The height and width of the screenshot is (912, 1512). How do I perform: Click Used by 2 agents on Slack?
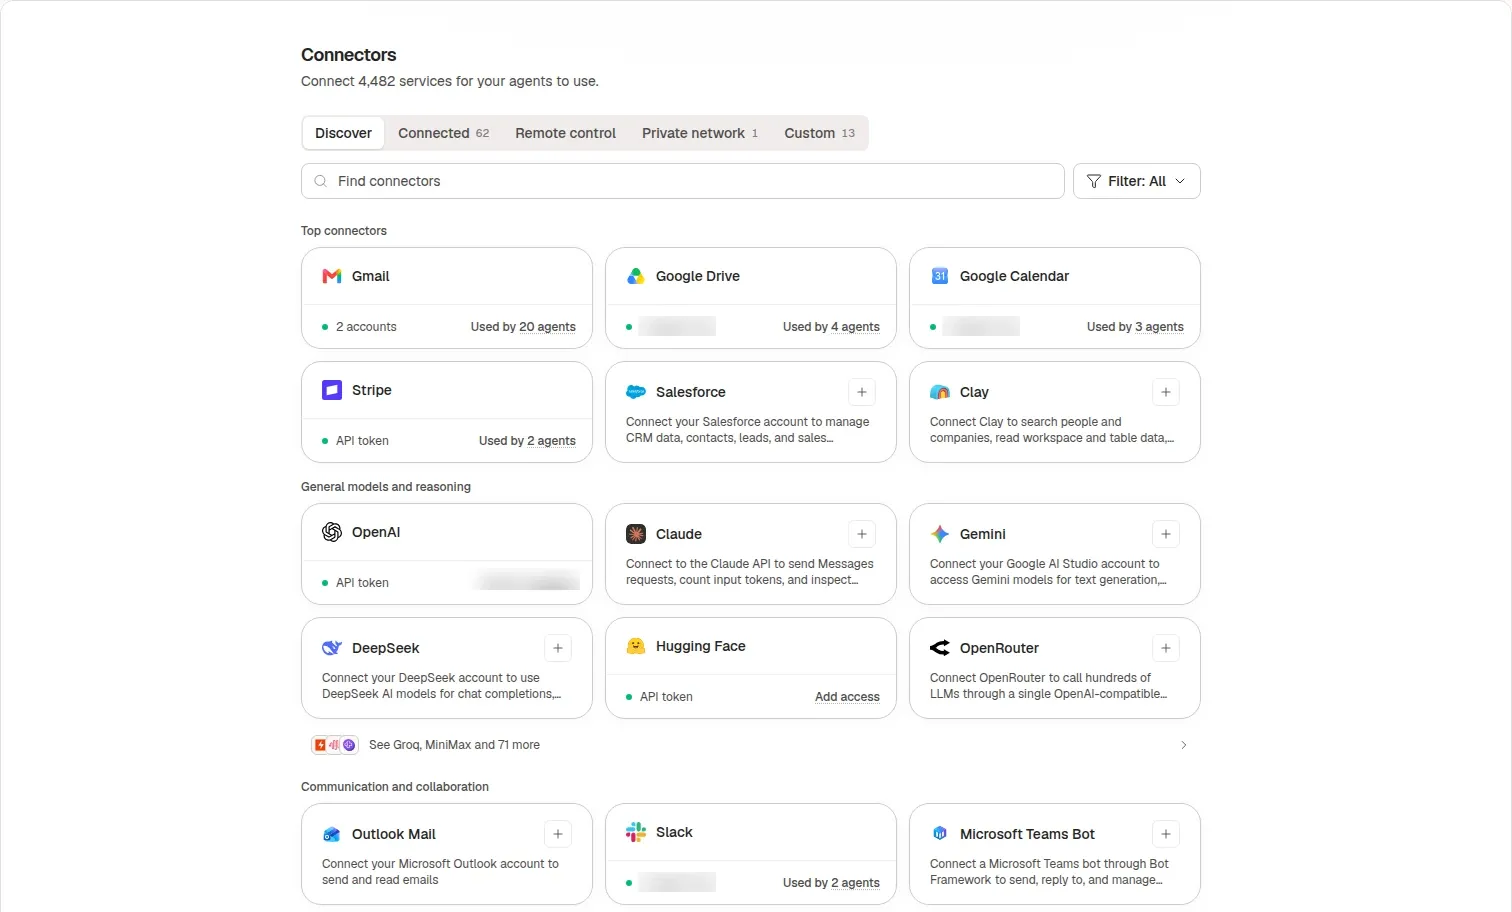pos(831,883)
